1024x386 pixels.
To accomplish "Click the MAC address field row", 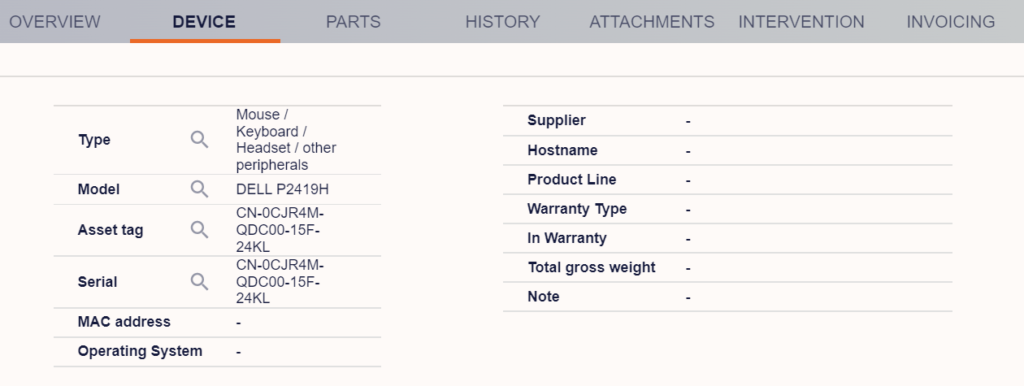I will click(x=217, y=323).
